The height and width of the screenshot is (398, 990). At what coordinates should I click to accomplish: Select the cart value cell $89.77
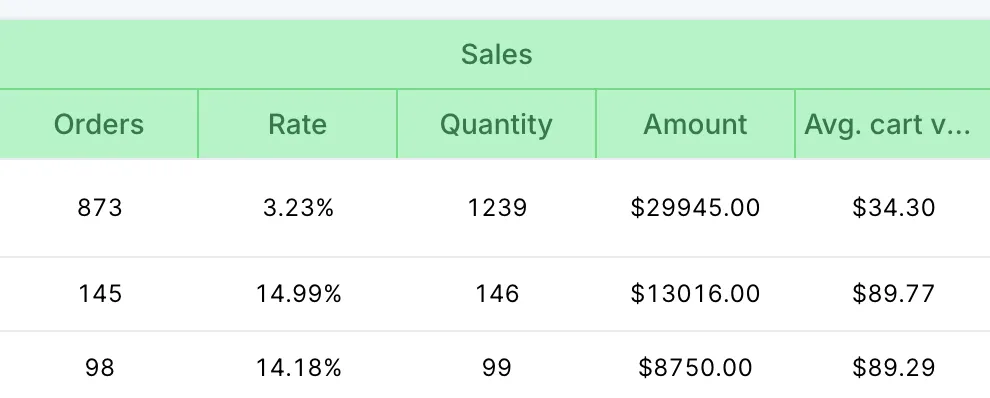[x=893, y=294]
